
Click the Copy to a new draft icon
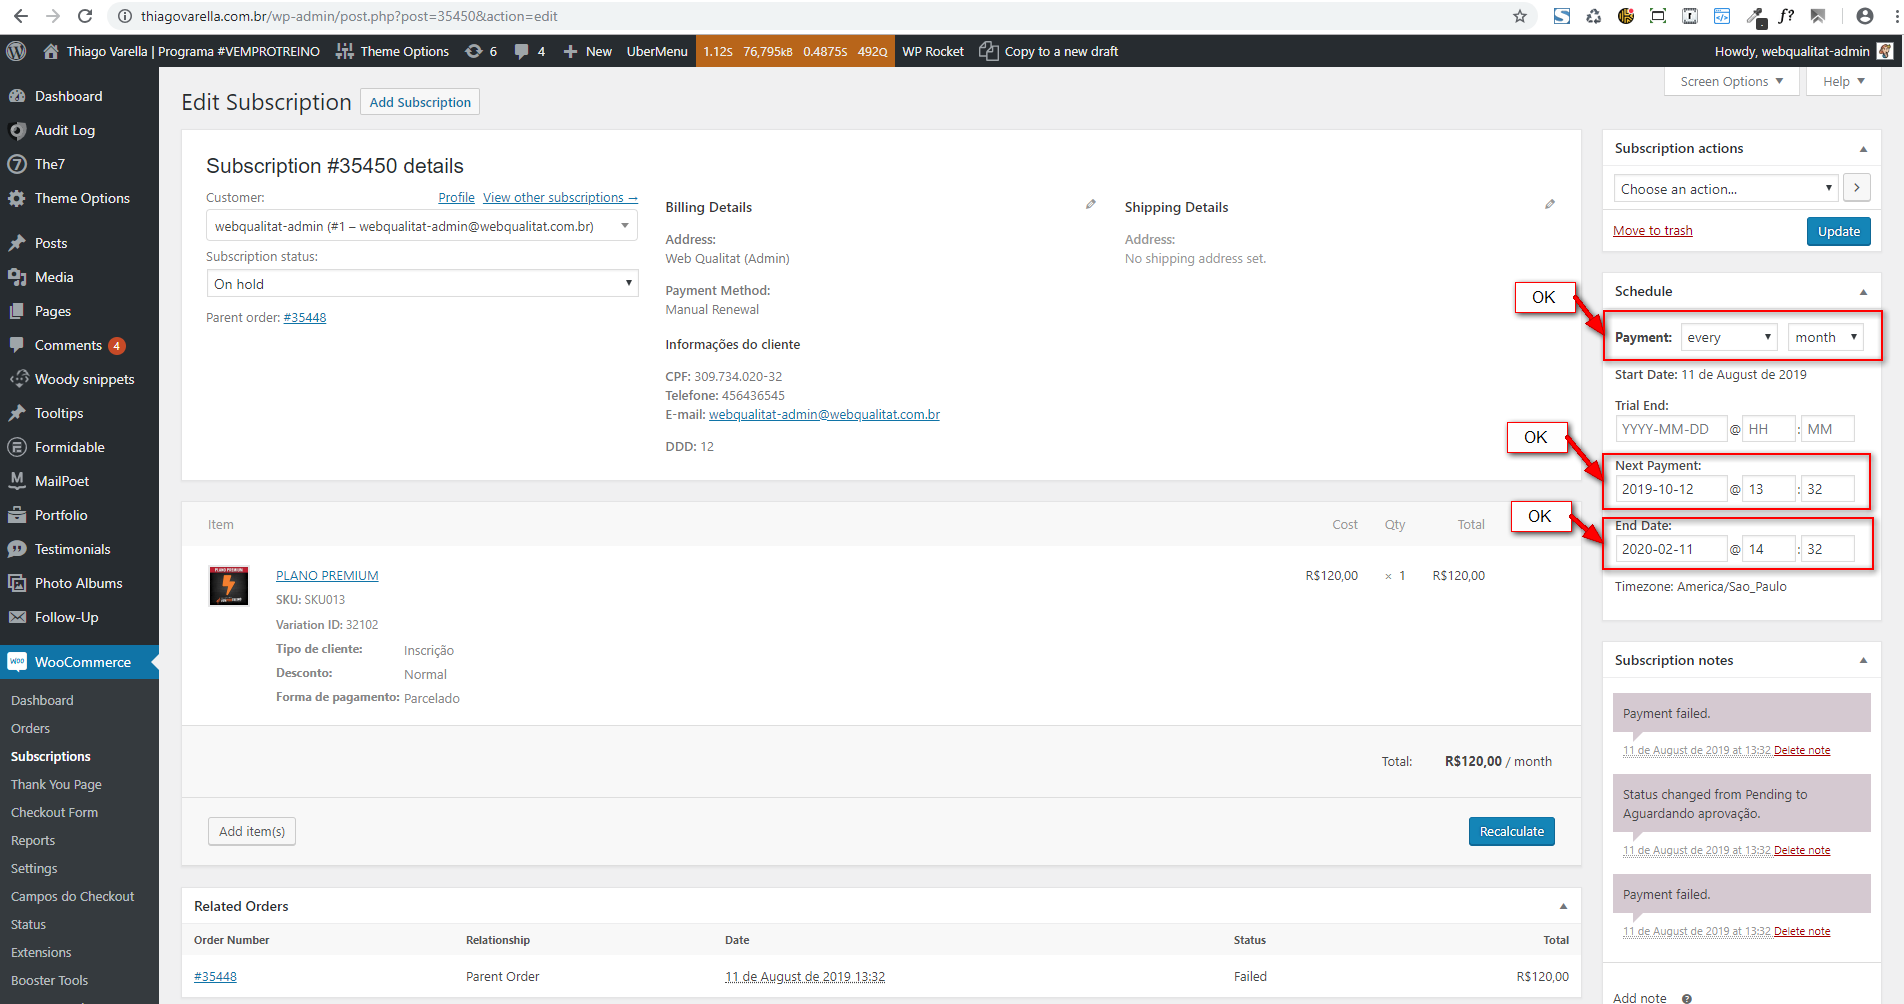tap(988, 51)
